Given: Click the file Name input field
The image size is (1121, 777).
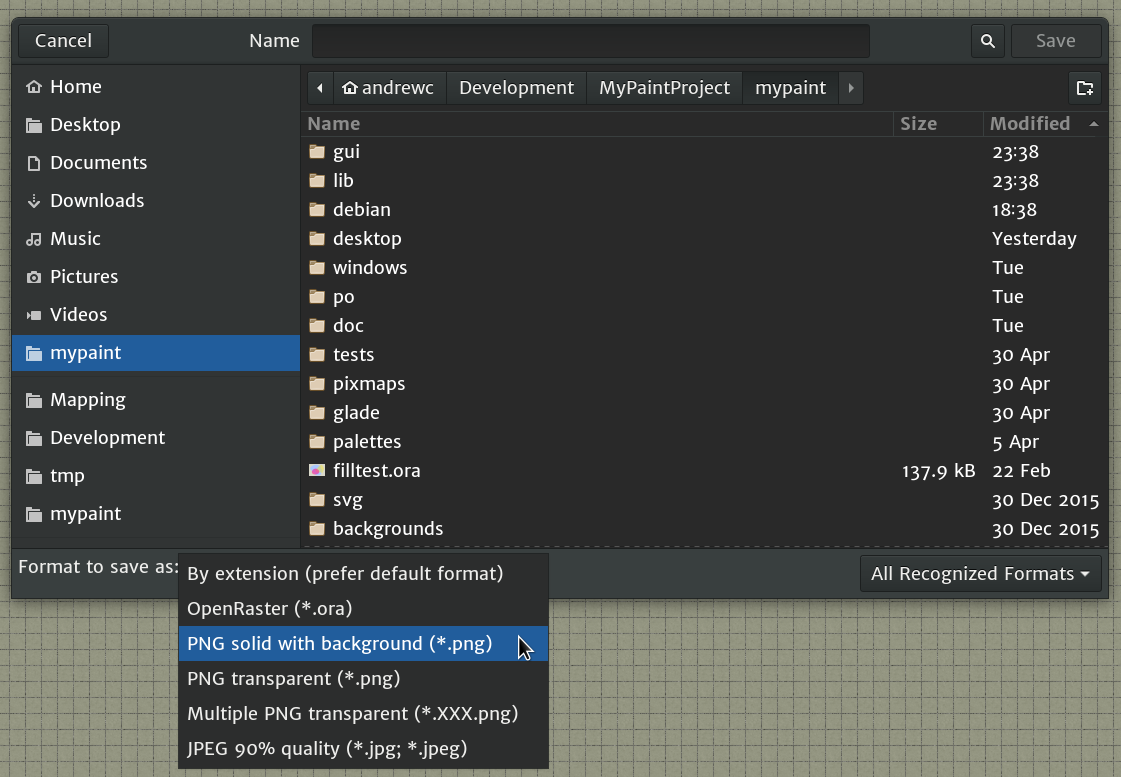Looking at the screenshot, I should [591, 41].
